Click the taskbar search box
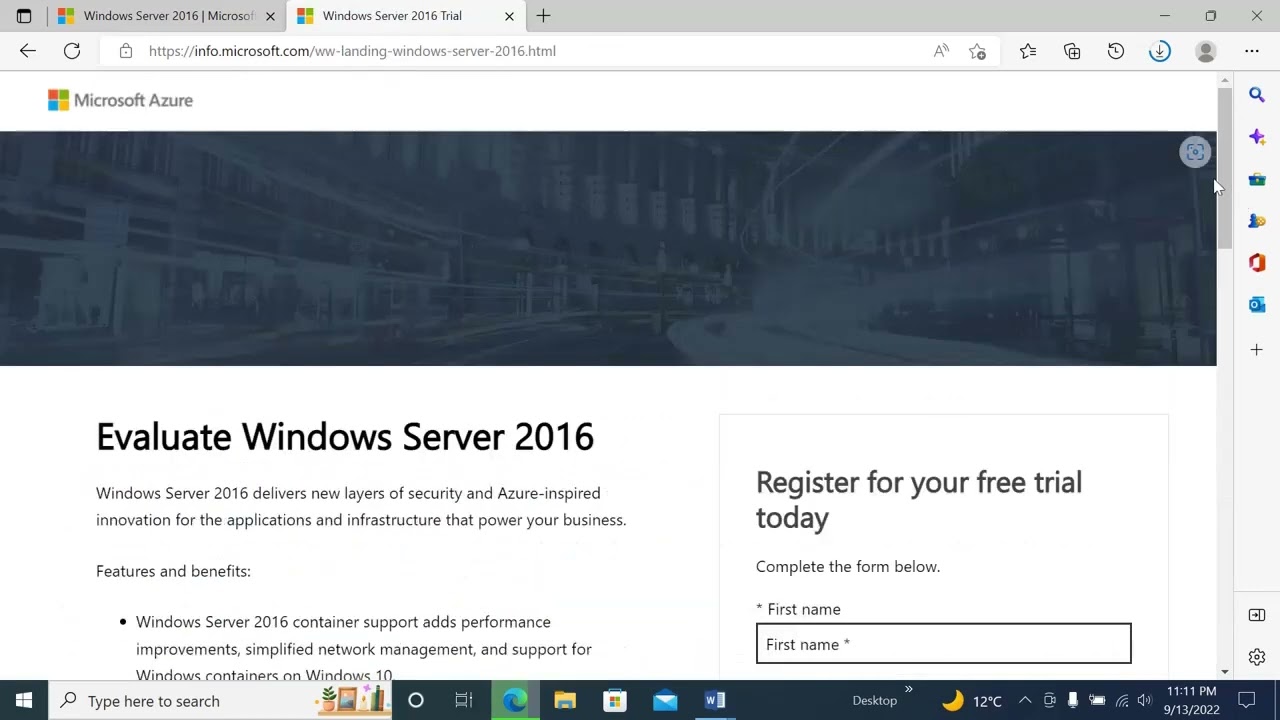This screenshot has width=1280, height=720. (x=220, y=700)
